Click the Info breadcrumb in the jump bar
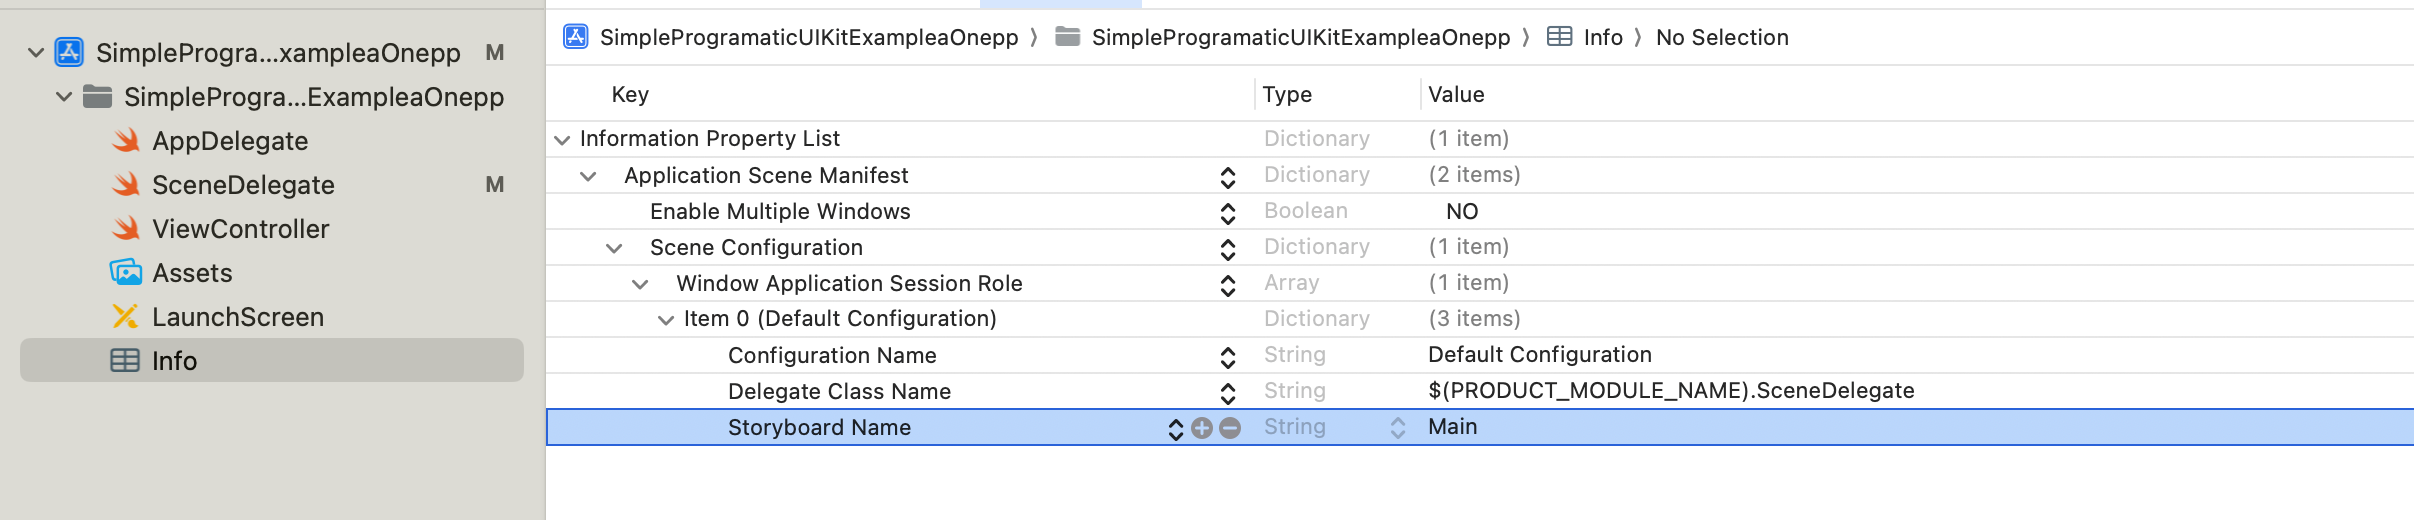 (1602, 37)
